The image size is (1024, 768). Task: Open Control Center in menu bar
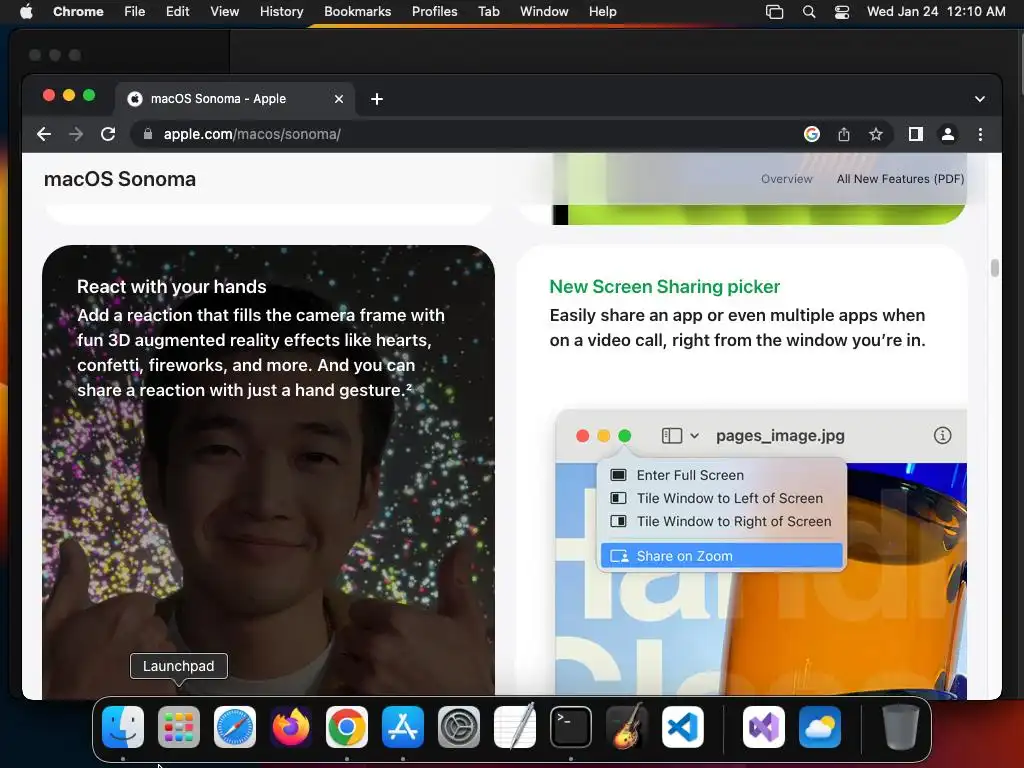point(842,12)
